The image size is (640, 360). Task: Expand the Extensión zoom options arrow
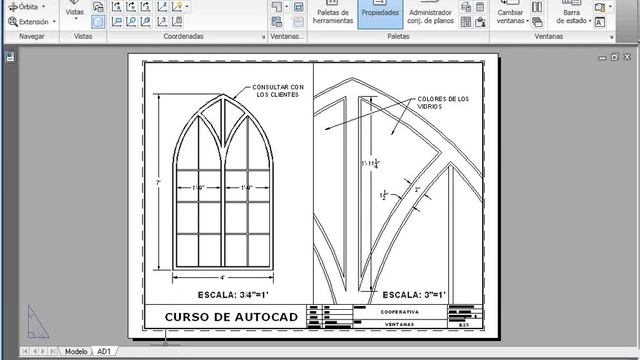(x=54, y=22)
